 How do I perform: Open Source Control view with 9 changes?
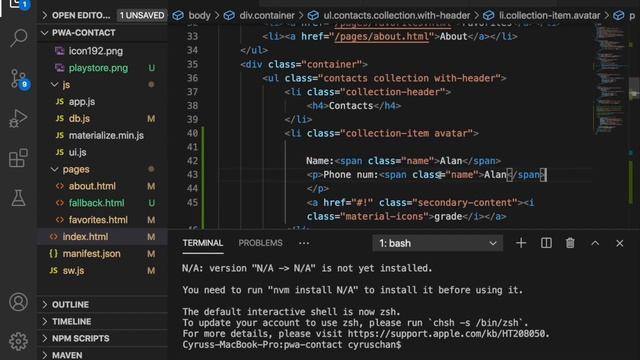coord(19,78)
